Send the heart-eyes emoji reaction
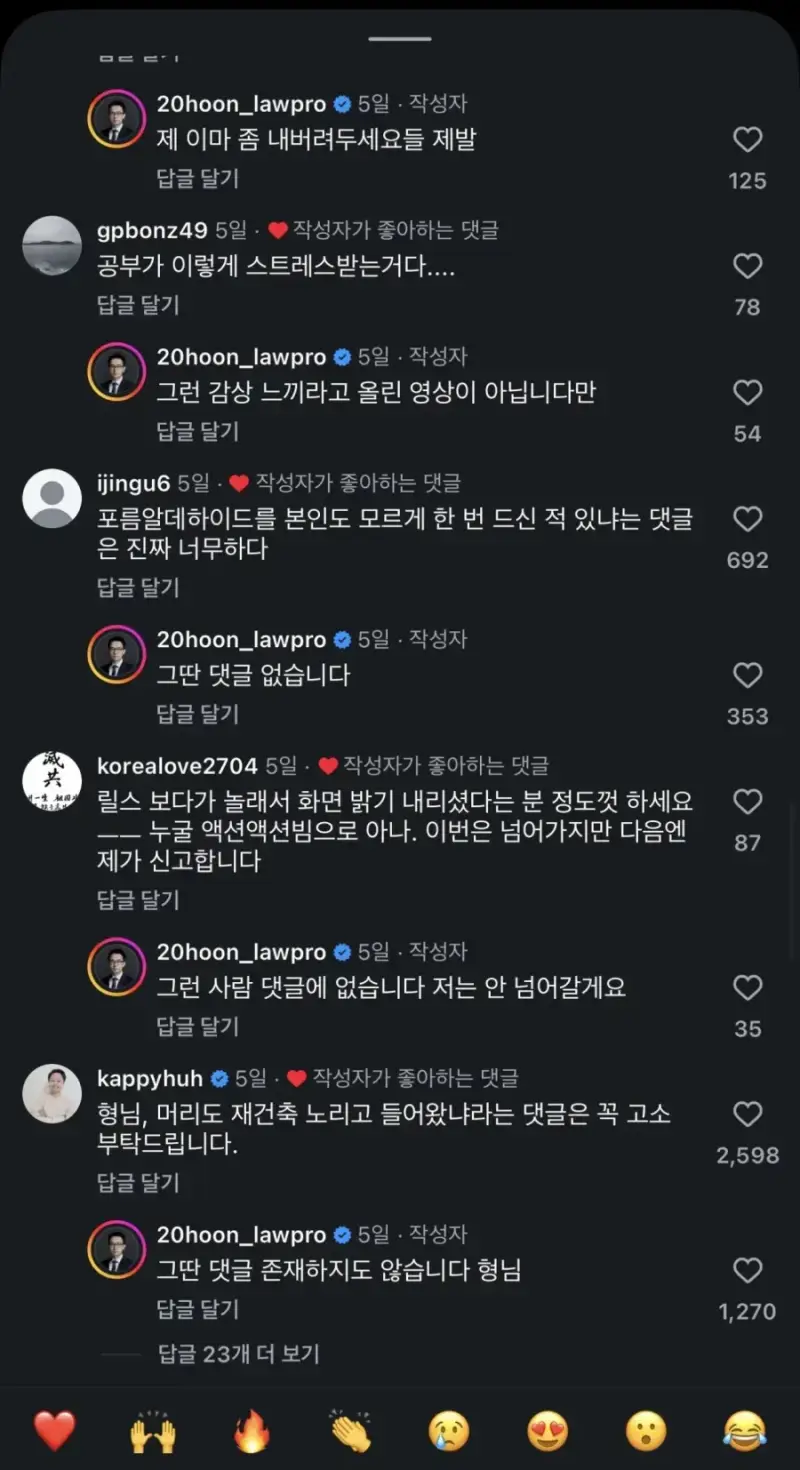The width and height of the screenshot is (800, 1470). click(x=548, y=1432)
